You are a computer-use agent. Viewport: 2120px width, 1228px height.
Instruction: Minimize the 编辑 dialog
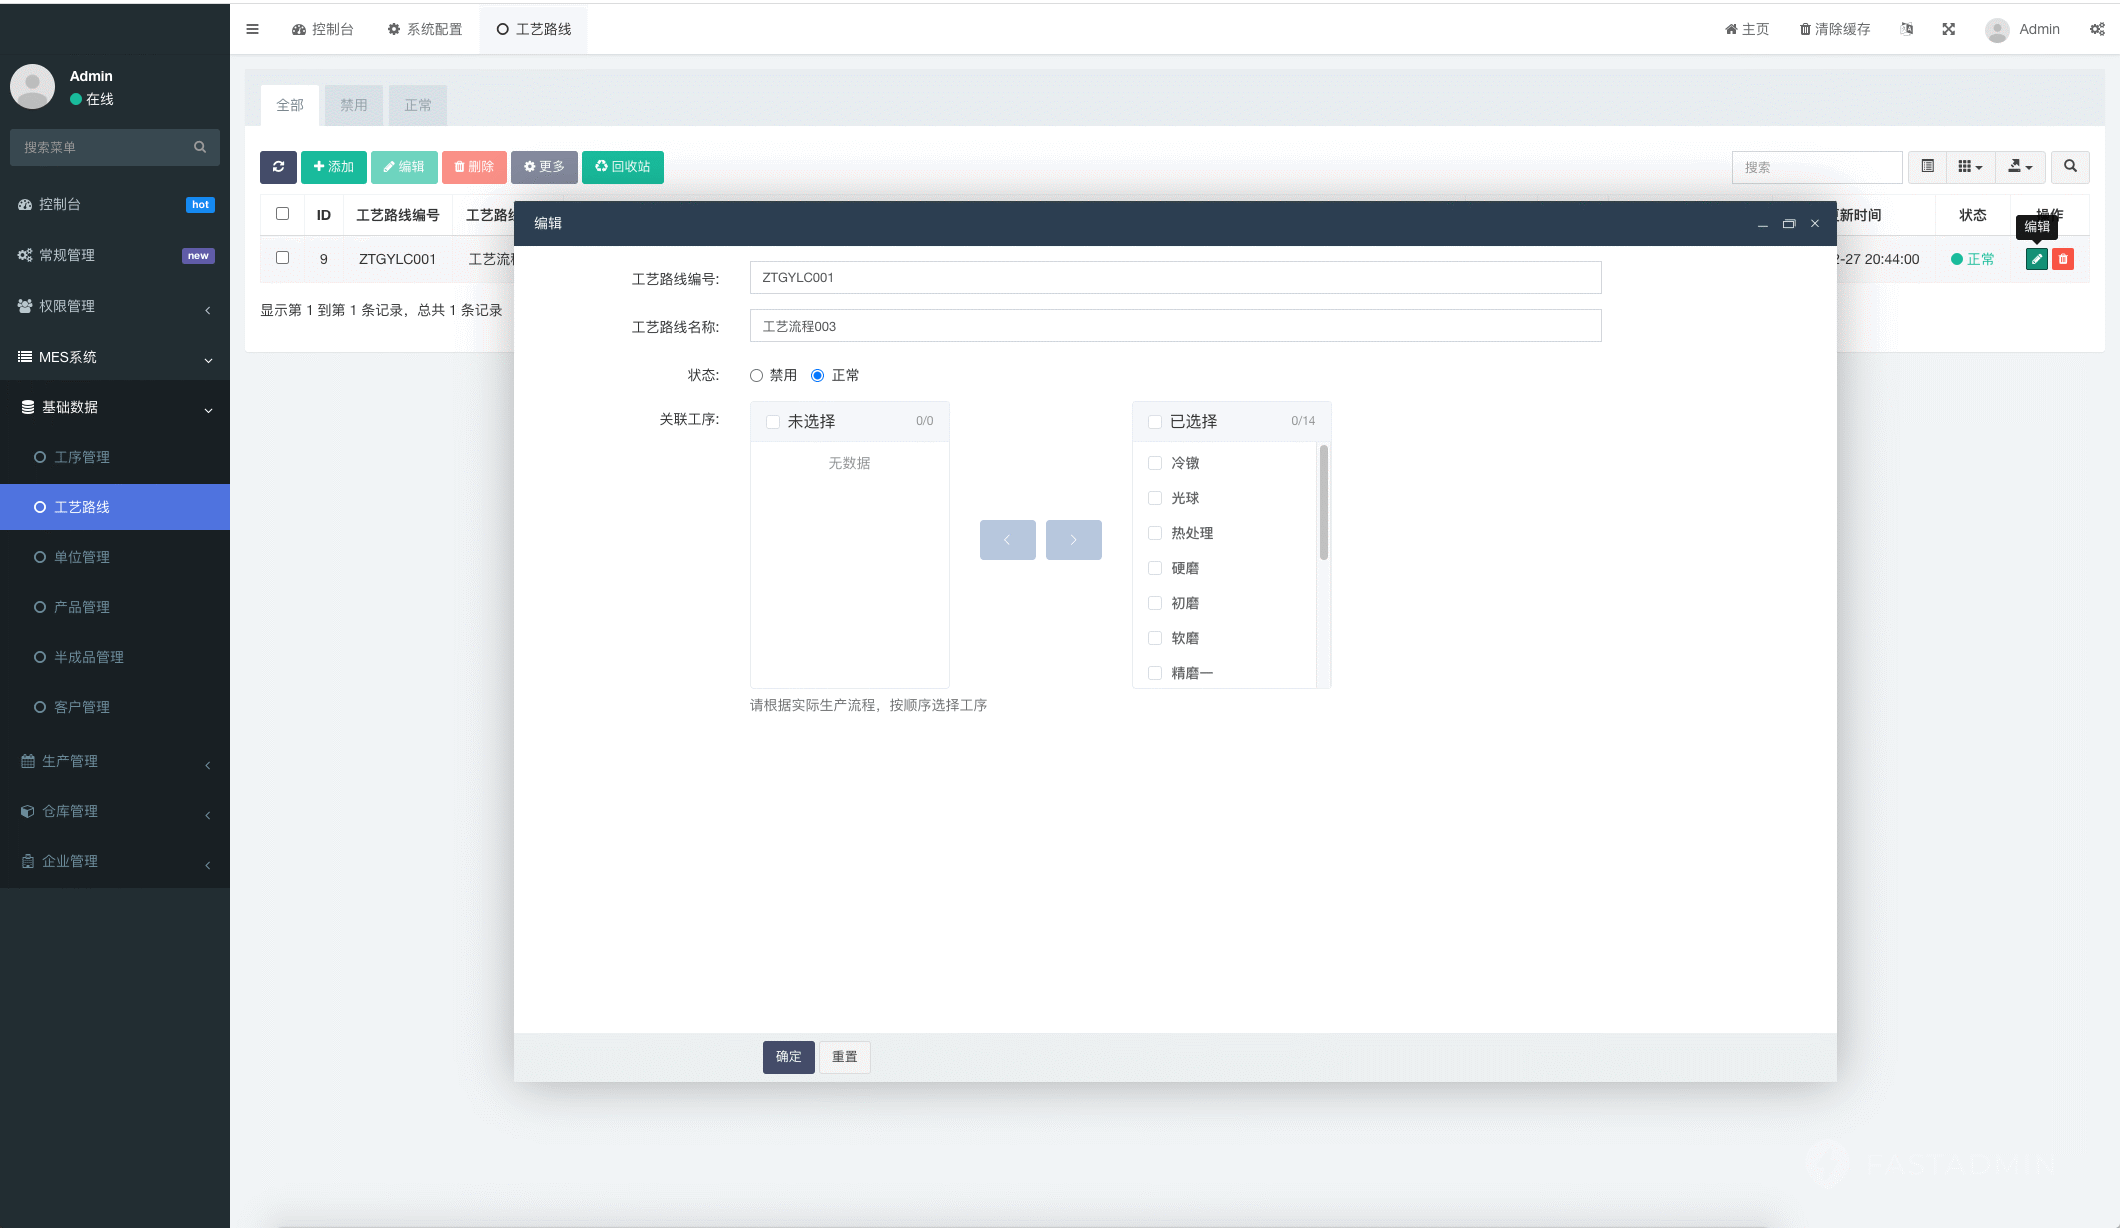coord(1763,224)
